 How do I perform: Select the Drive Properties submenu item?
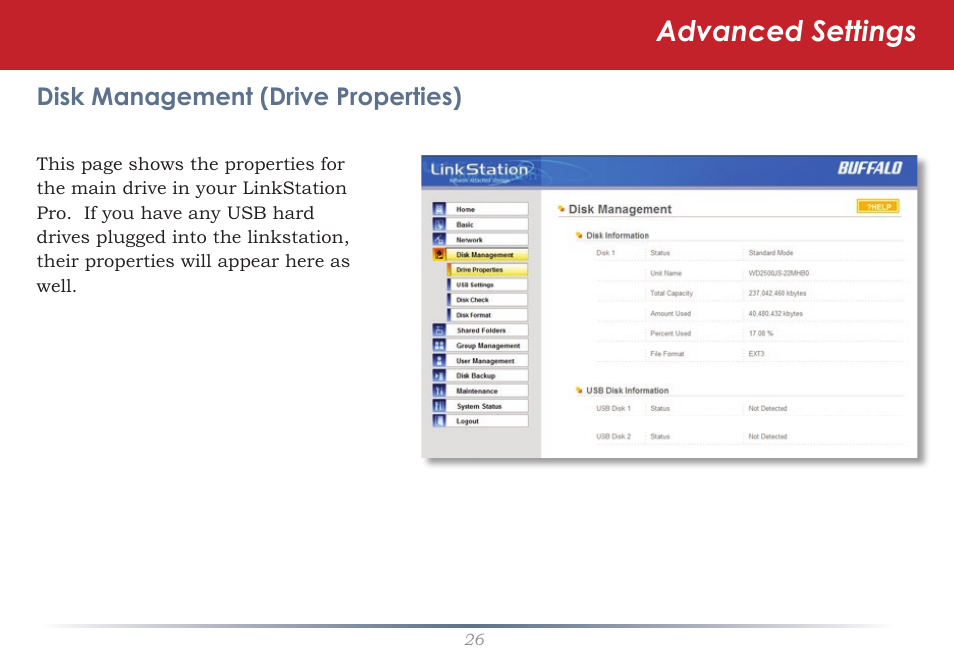(487, 270)
